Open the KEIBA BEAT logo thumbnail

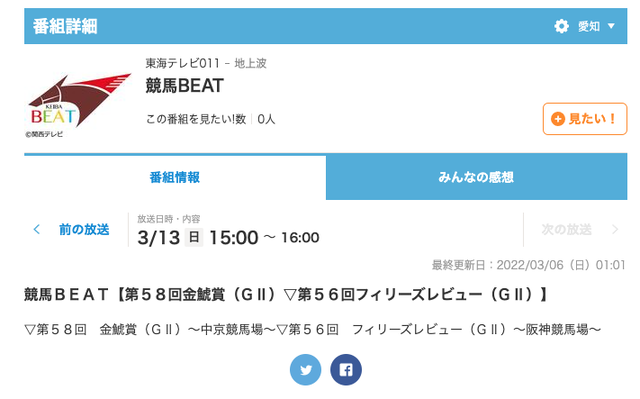coord(79,104)
